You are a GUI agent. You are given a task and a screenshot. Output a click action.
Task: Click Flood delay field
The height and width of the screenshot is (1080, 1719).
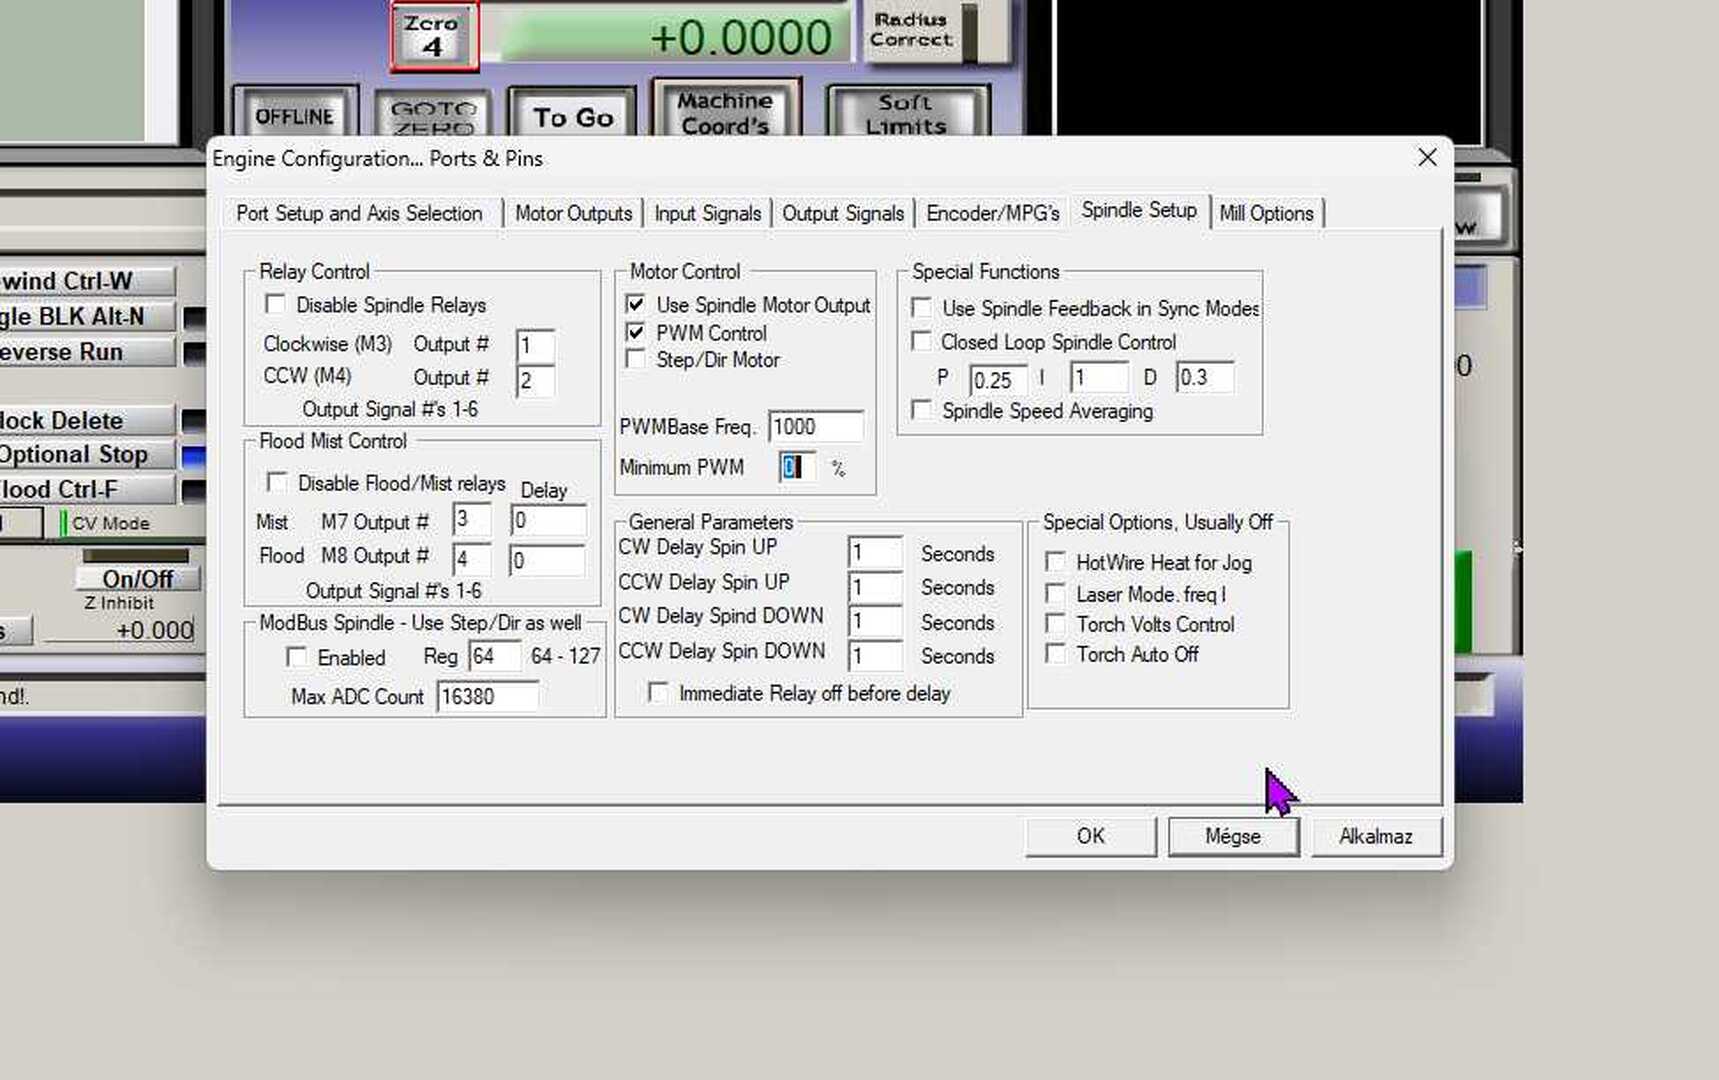547,560
